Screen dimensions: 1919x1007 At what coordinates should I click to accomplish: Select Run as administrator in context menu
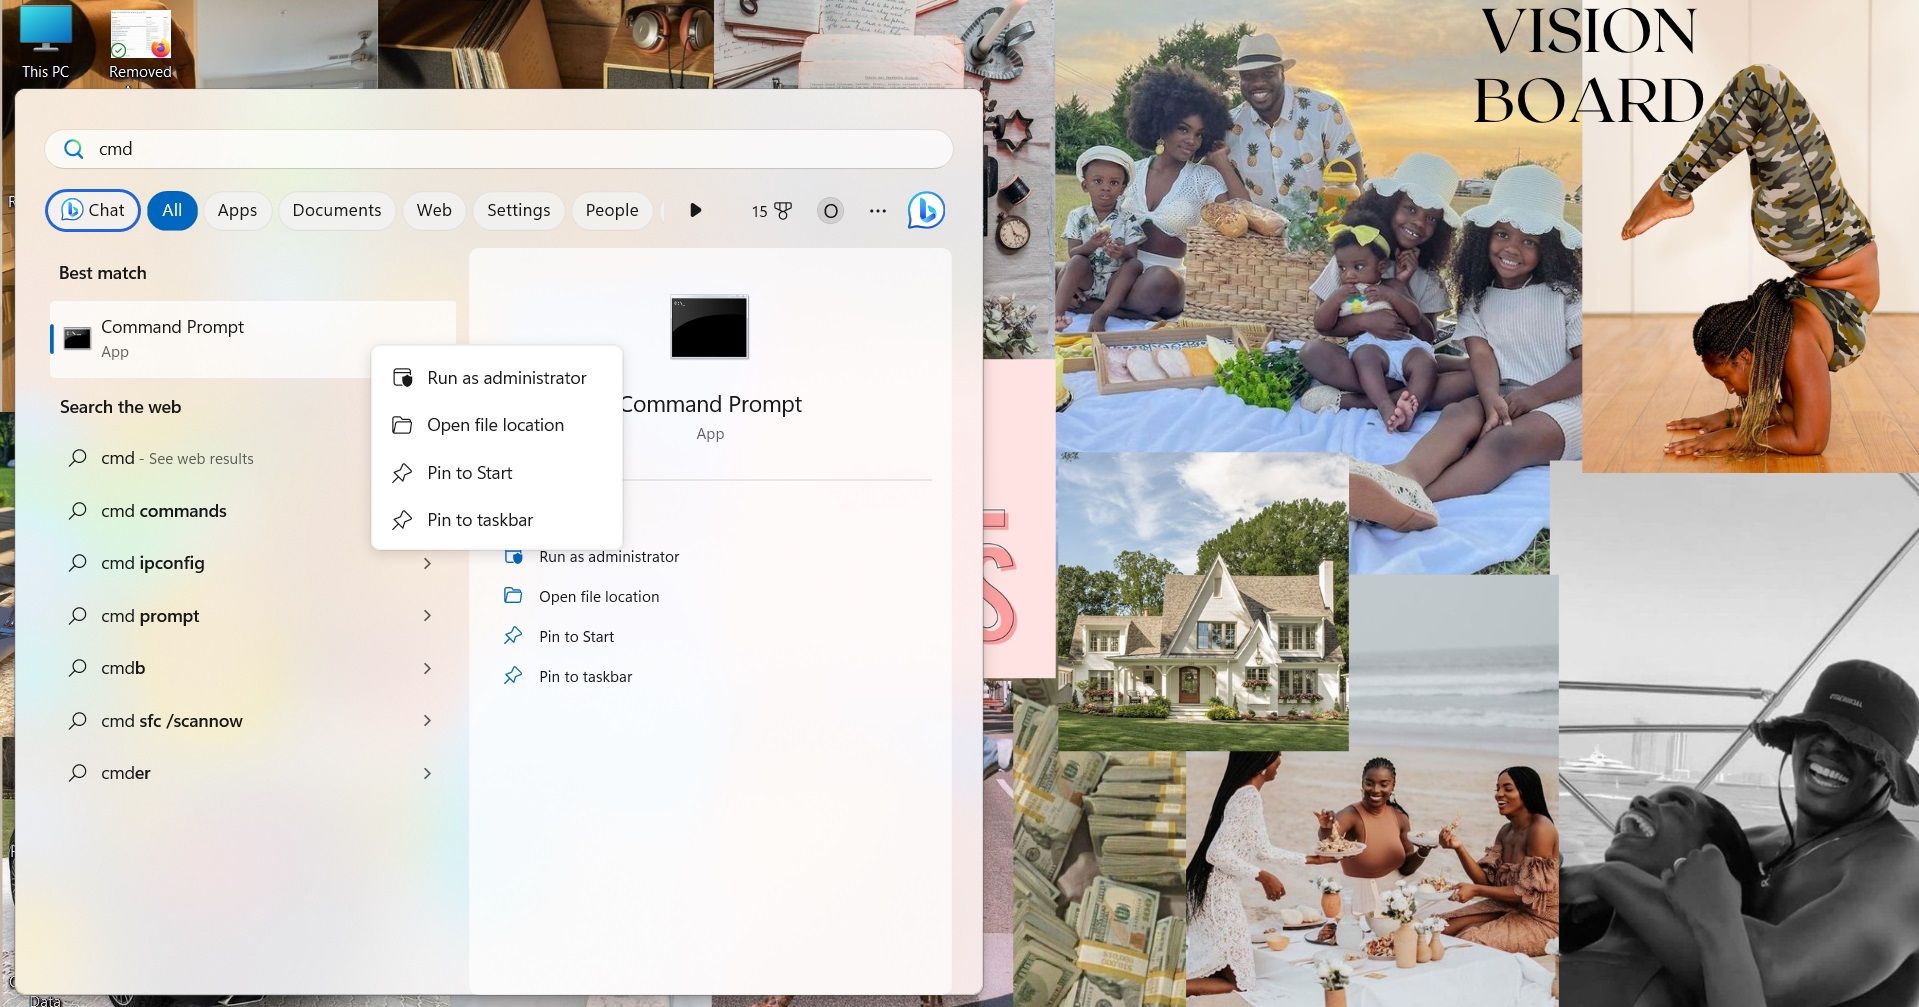pos(506,378)
